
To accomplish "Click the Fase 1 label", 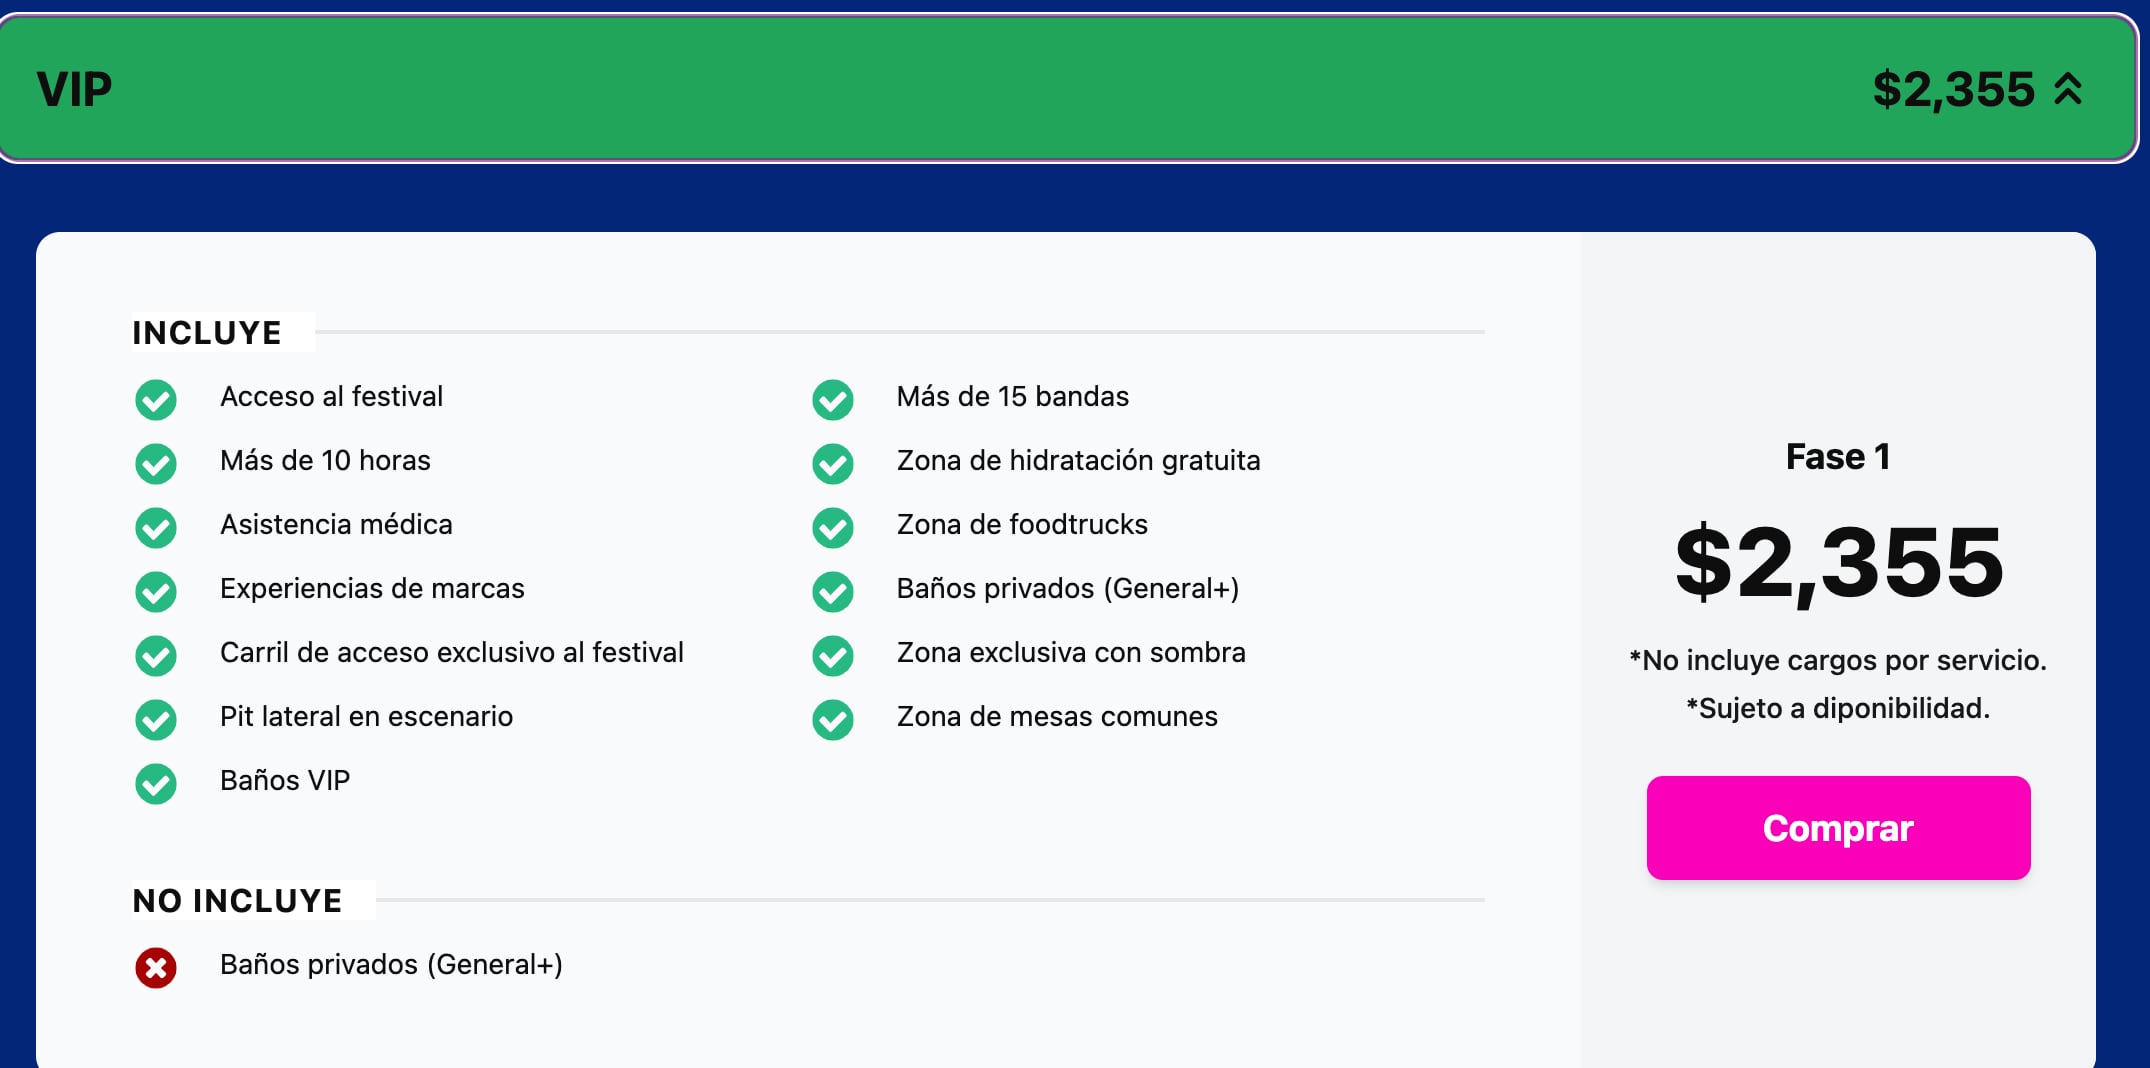I will 1838,457.
